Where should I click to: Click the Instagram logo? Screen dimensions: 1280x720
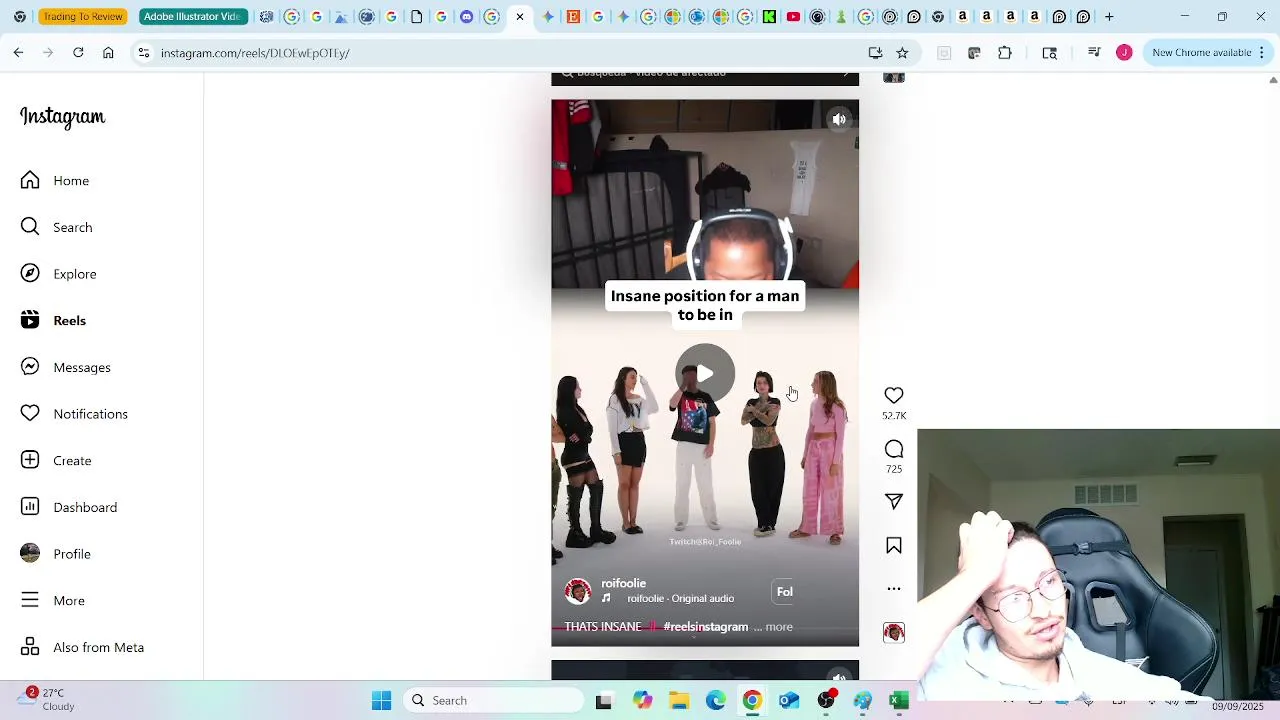pyautogui.click(x=62, y=117)
